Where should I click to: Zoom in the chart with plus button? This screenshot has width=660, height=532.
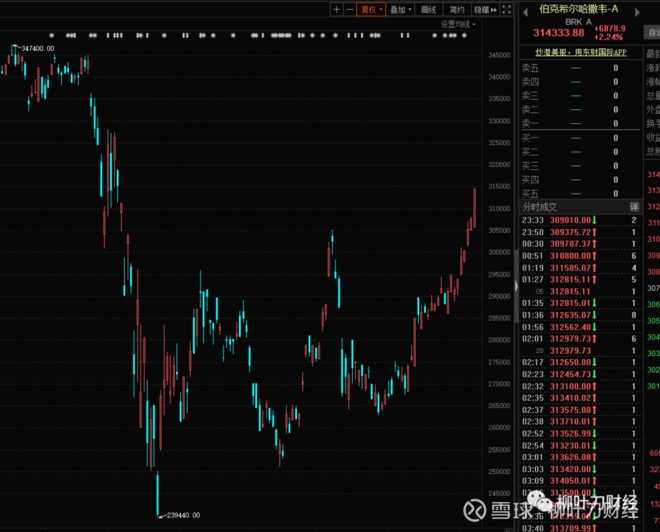[x=336, y=9]
